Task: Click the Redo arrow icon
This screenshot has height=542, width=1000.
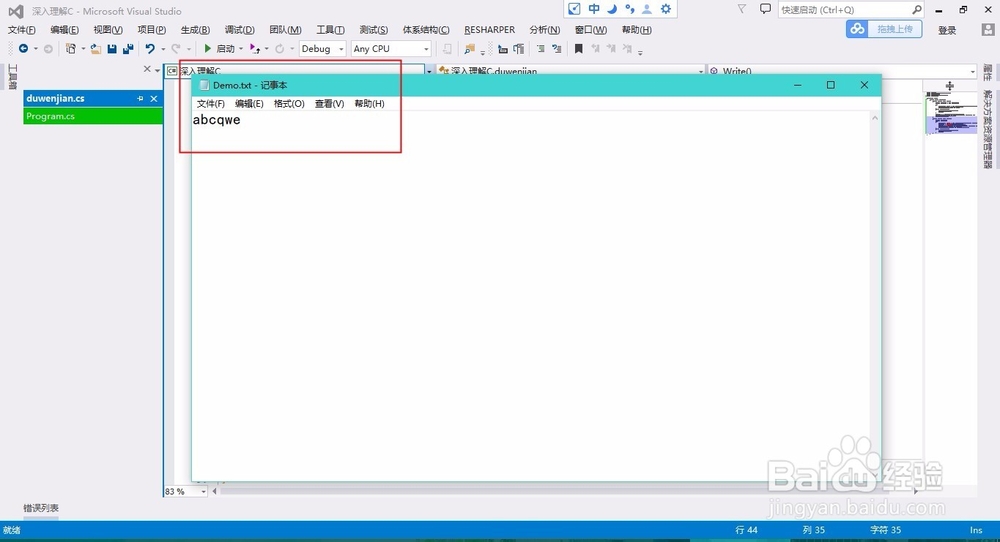Action: (x=175, y=48)
